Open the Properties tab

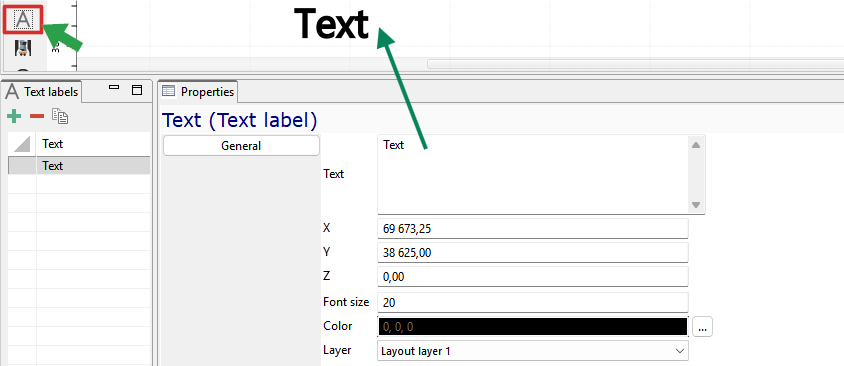click(199, 92)
